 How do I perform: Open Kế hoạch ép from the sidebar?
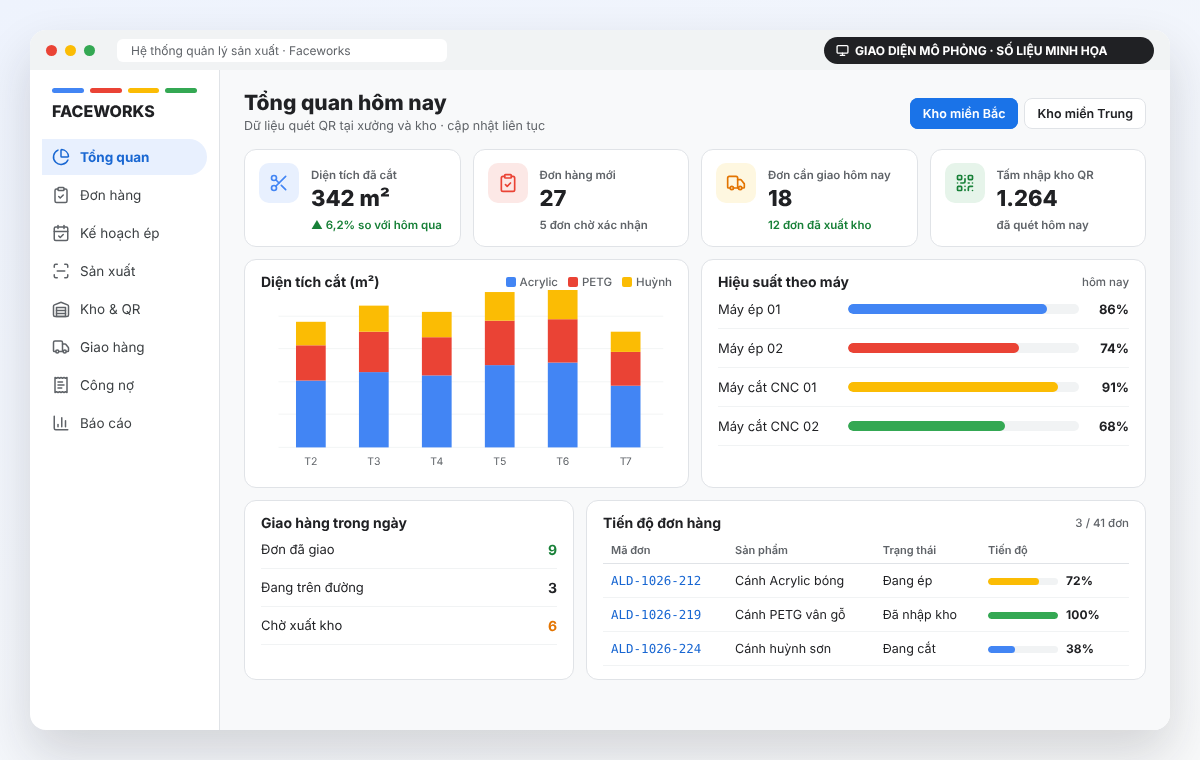[x=124, y=233]
